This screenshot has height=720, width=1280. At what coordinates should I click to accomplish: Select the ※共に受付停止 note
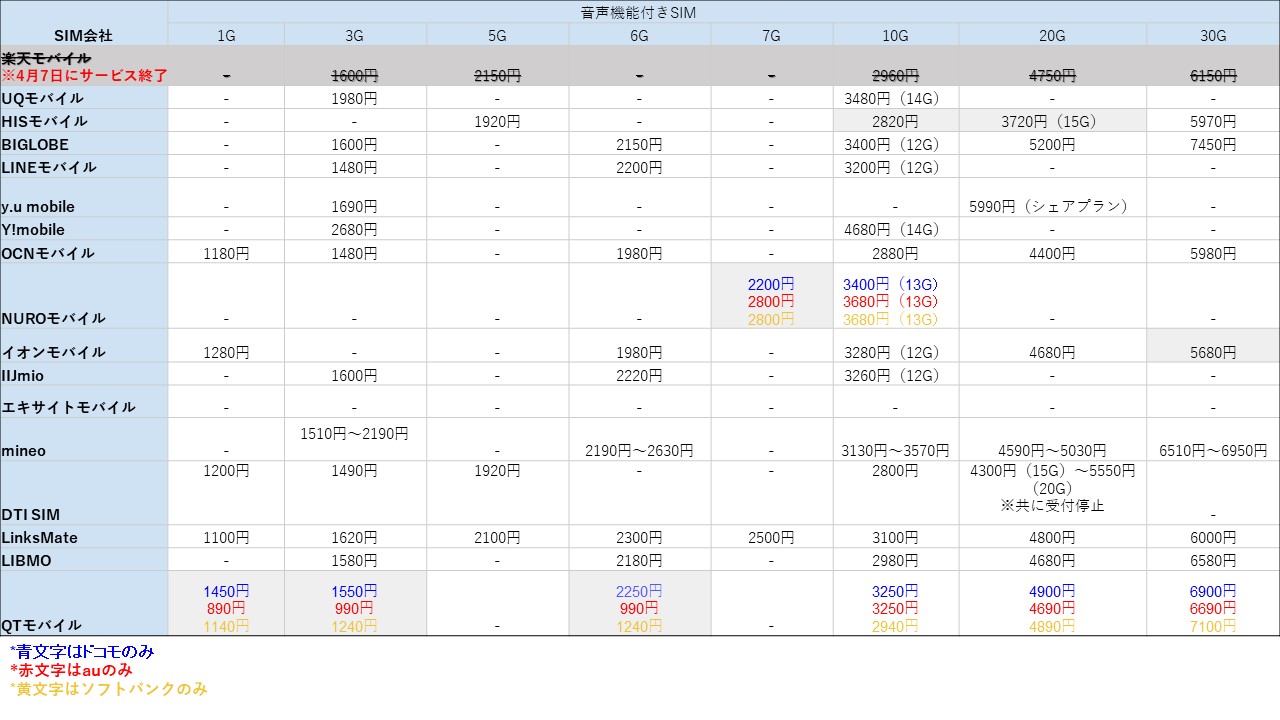click(x=1052, y=505)
